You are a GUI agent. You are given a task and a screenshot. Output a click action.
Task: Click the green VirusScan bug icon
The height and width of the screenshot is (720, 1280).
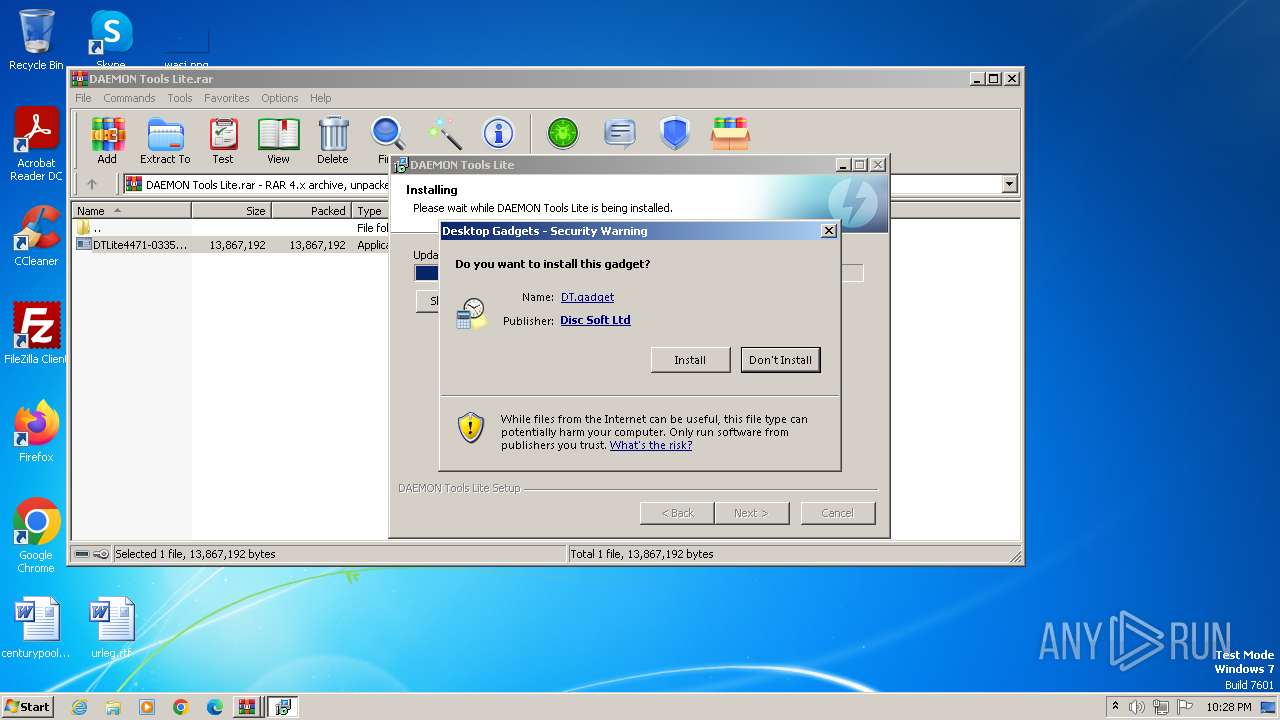click(563, 133)
